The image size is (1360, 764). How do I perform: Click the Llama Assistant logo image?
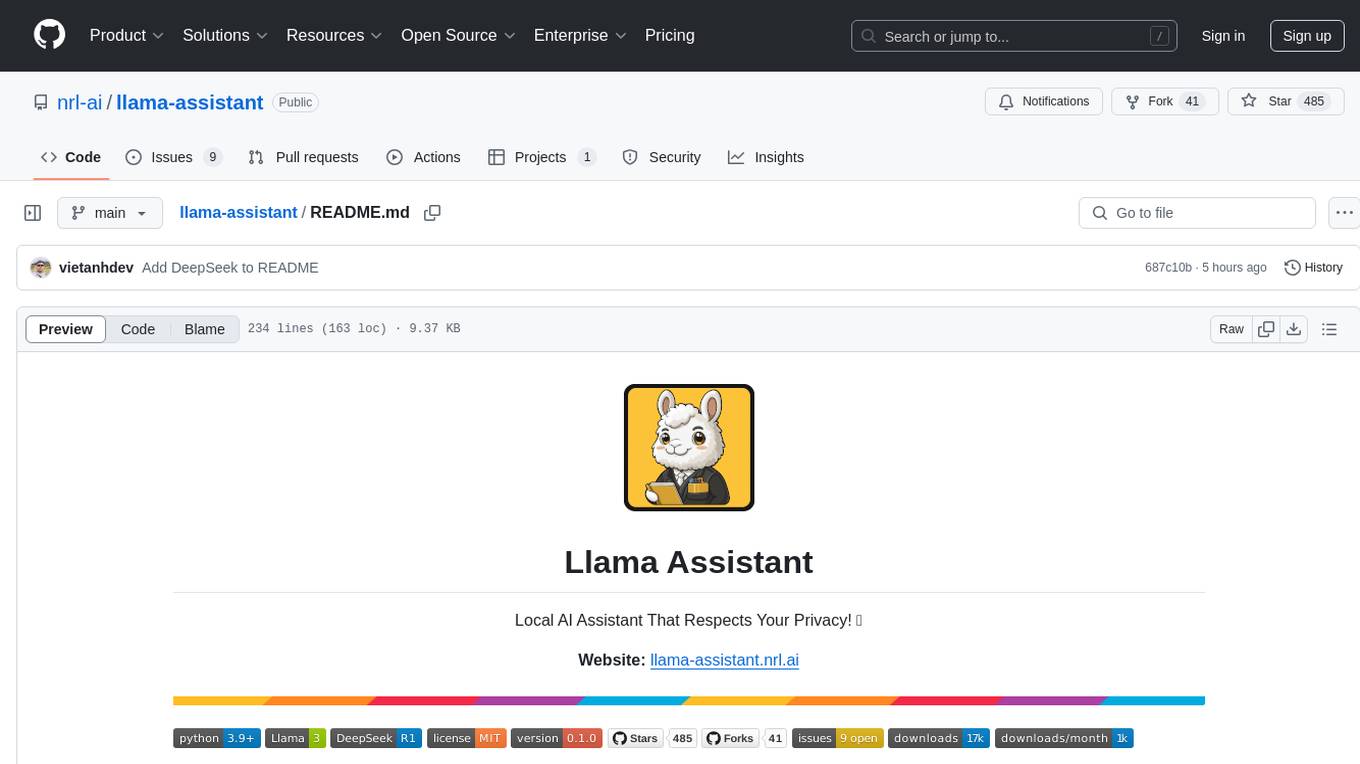pos(689,447)
